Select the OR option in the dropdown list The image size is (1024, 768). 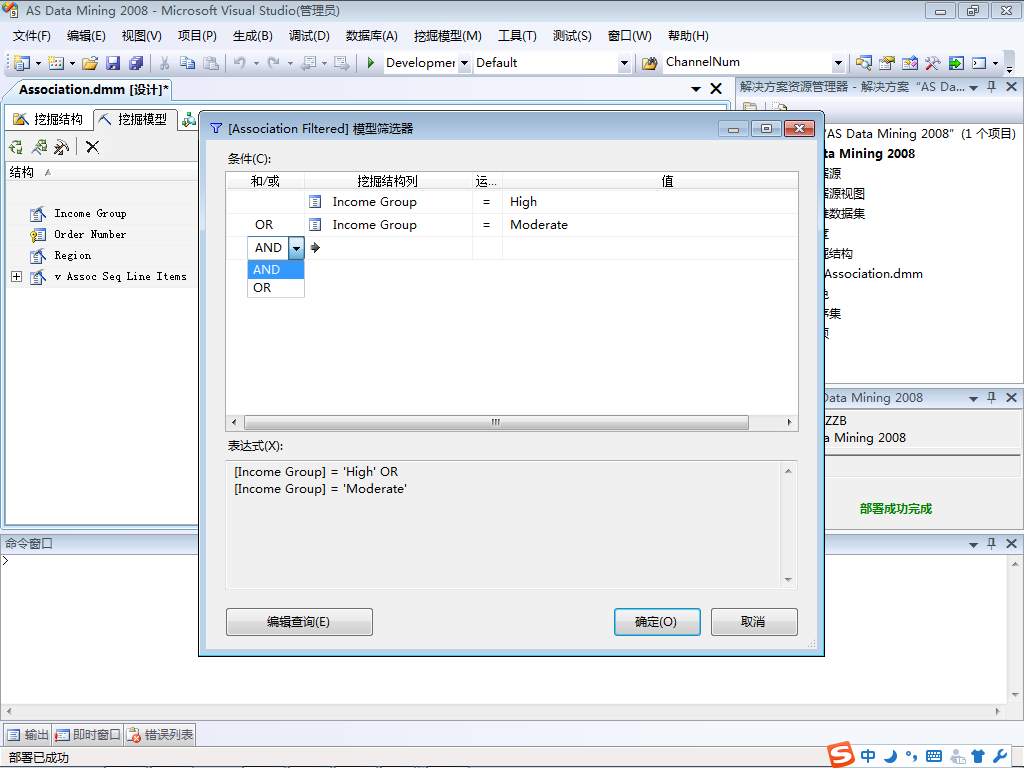[276, 288]
